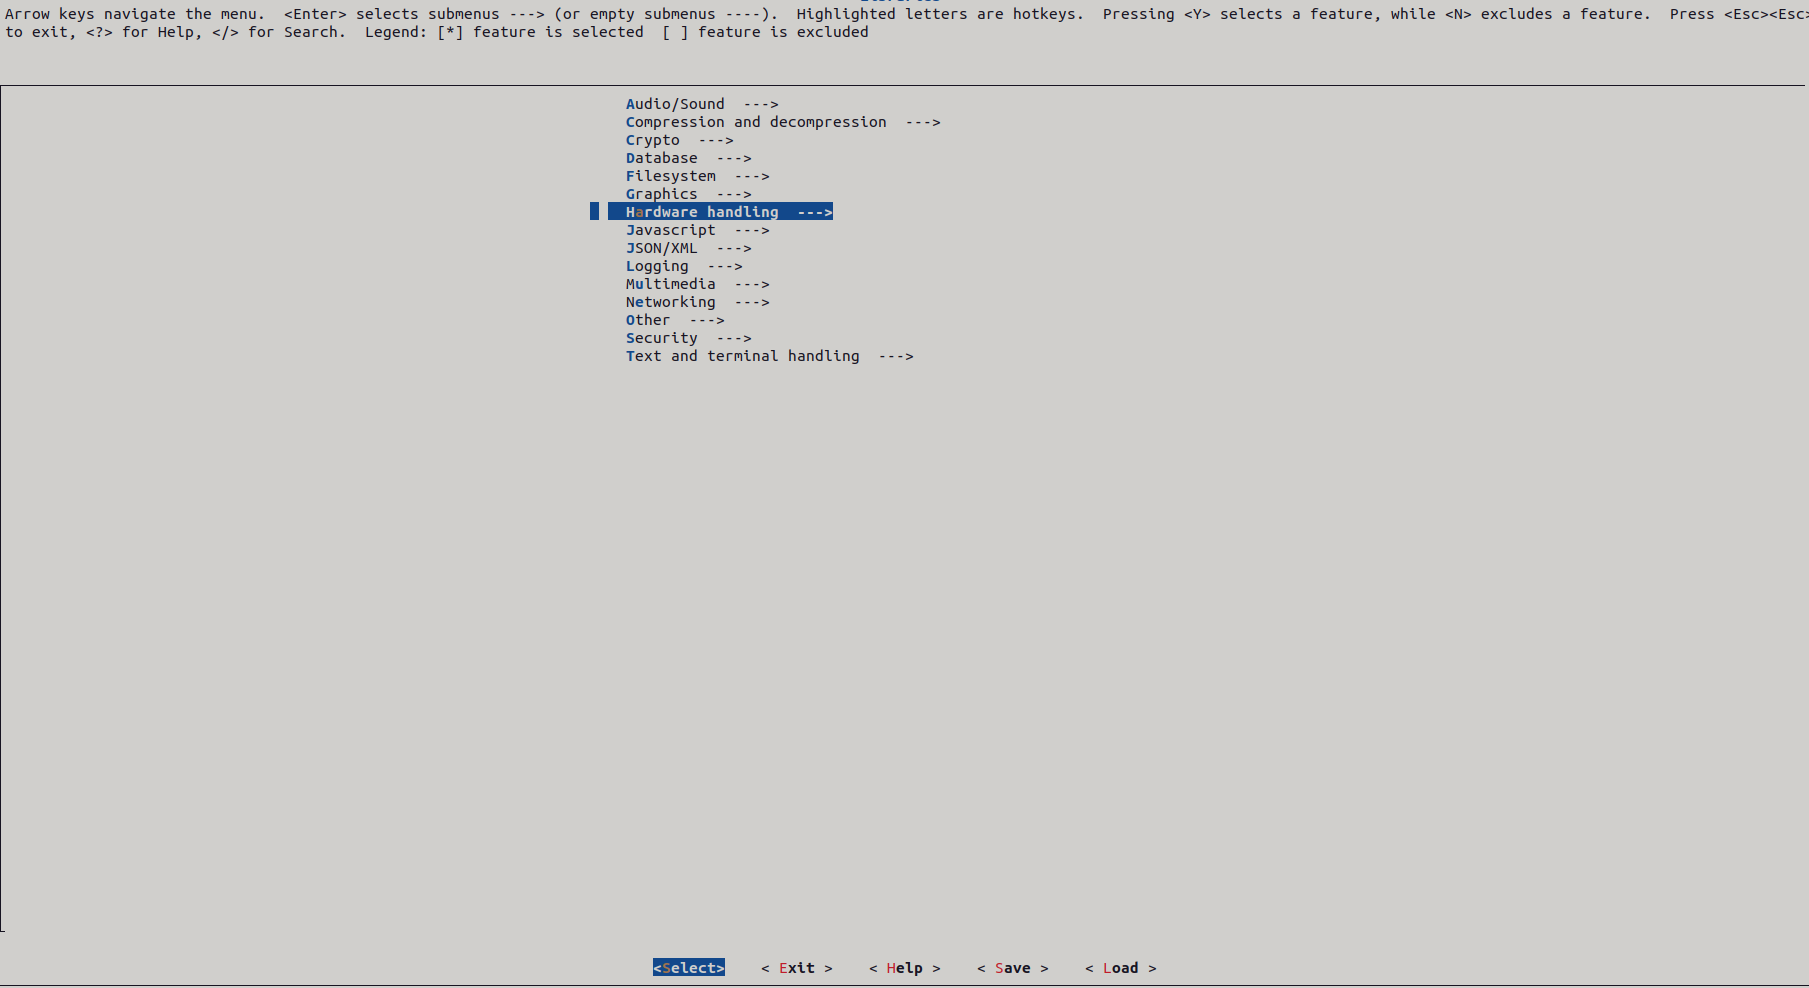Image resolution: width=1809 pixels, height=988 pixels.
Task: Expand the Other submenu arrow
Action: (707, 320)
